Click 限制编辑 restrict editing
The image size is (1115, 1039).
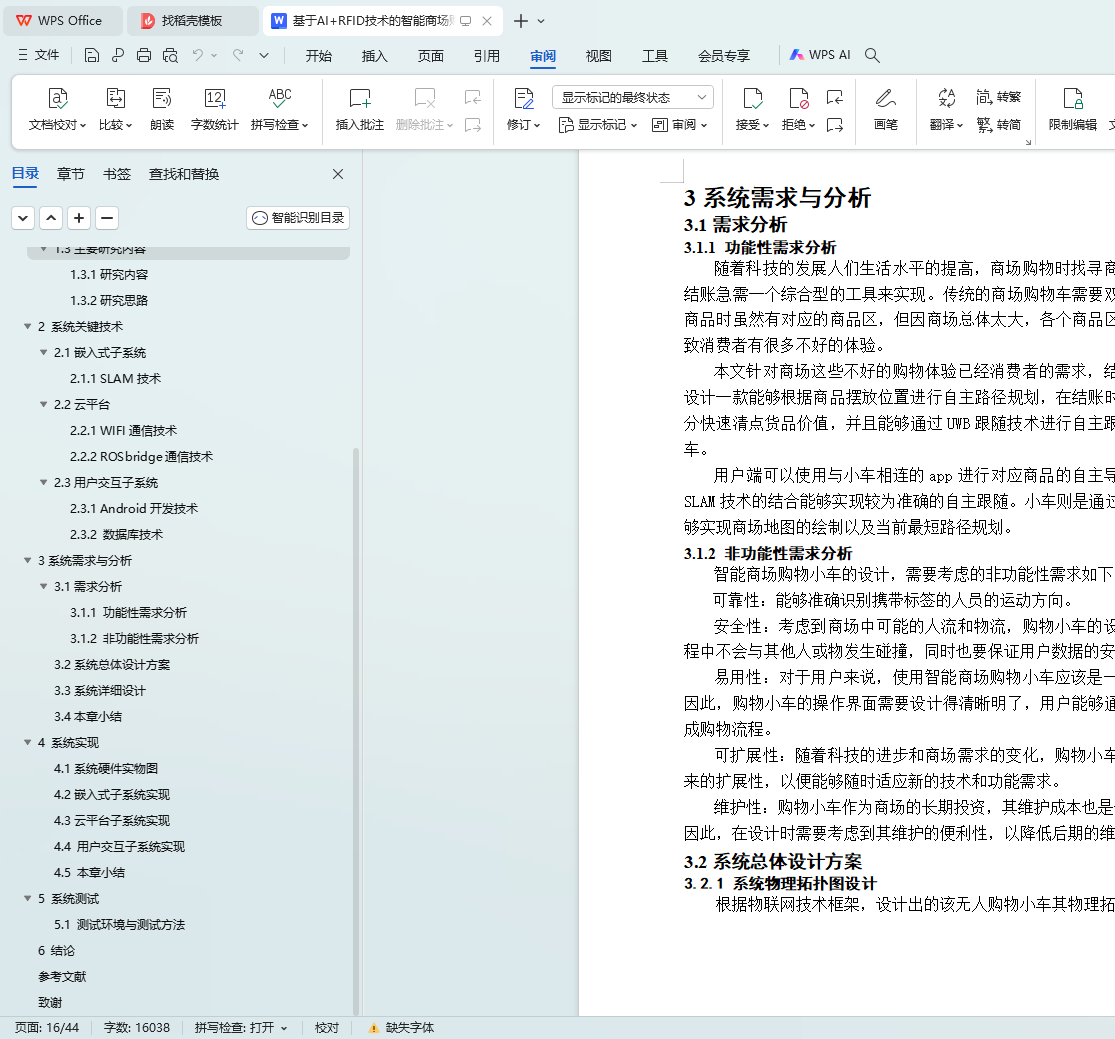click(1072, 110)
